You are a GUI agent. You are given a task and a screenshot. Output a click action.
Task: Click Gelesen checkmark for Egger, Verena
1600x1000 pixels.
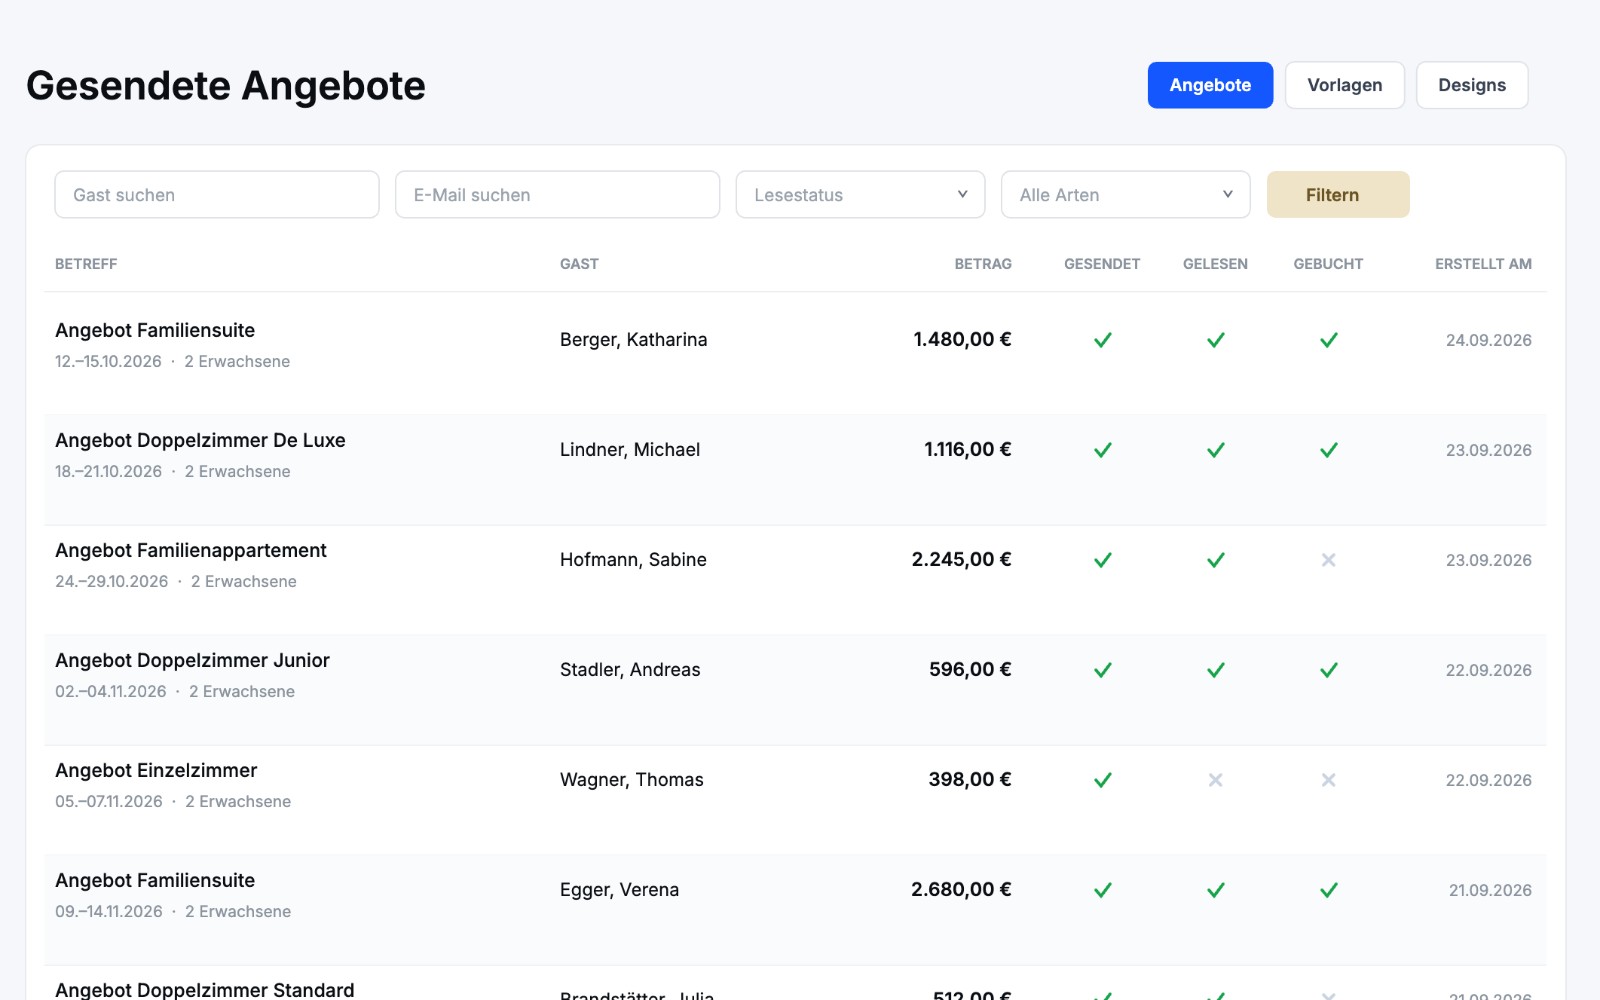point(1216,890)
